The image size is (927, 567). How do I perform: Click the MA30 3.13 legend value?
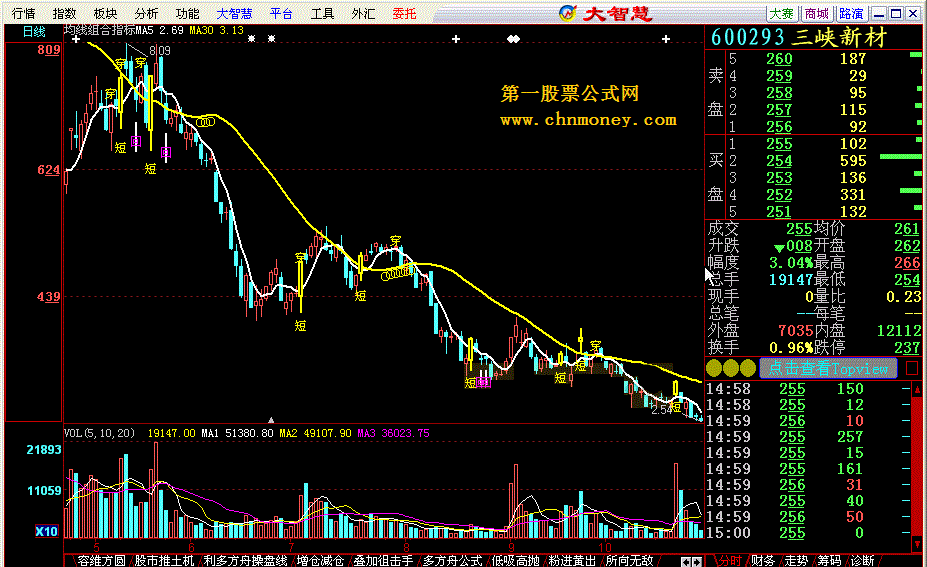(216, 30)
